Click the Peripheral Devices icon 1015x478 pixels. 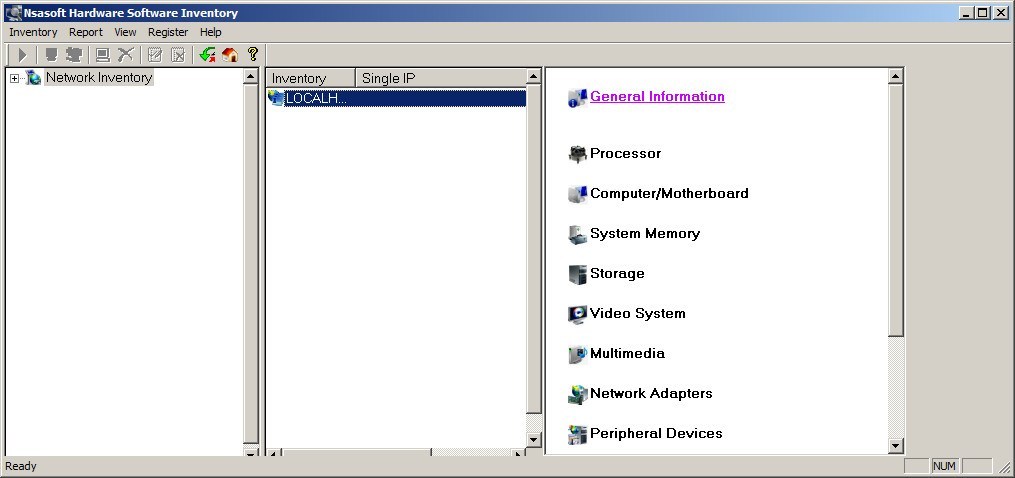coord(577,435)
